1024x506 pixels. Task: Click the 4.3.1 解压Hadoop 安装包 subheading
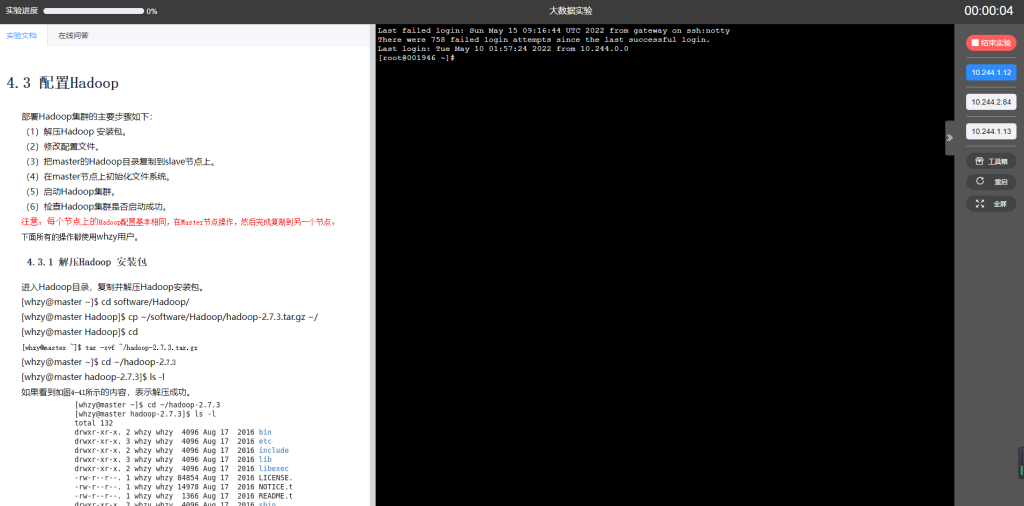[87, 262]
